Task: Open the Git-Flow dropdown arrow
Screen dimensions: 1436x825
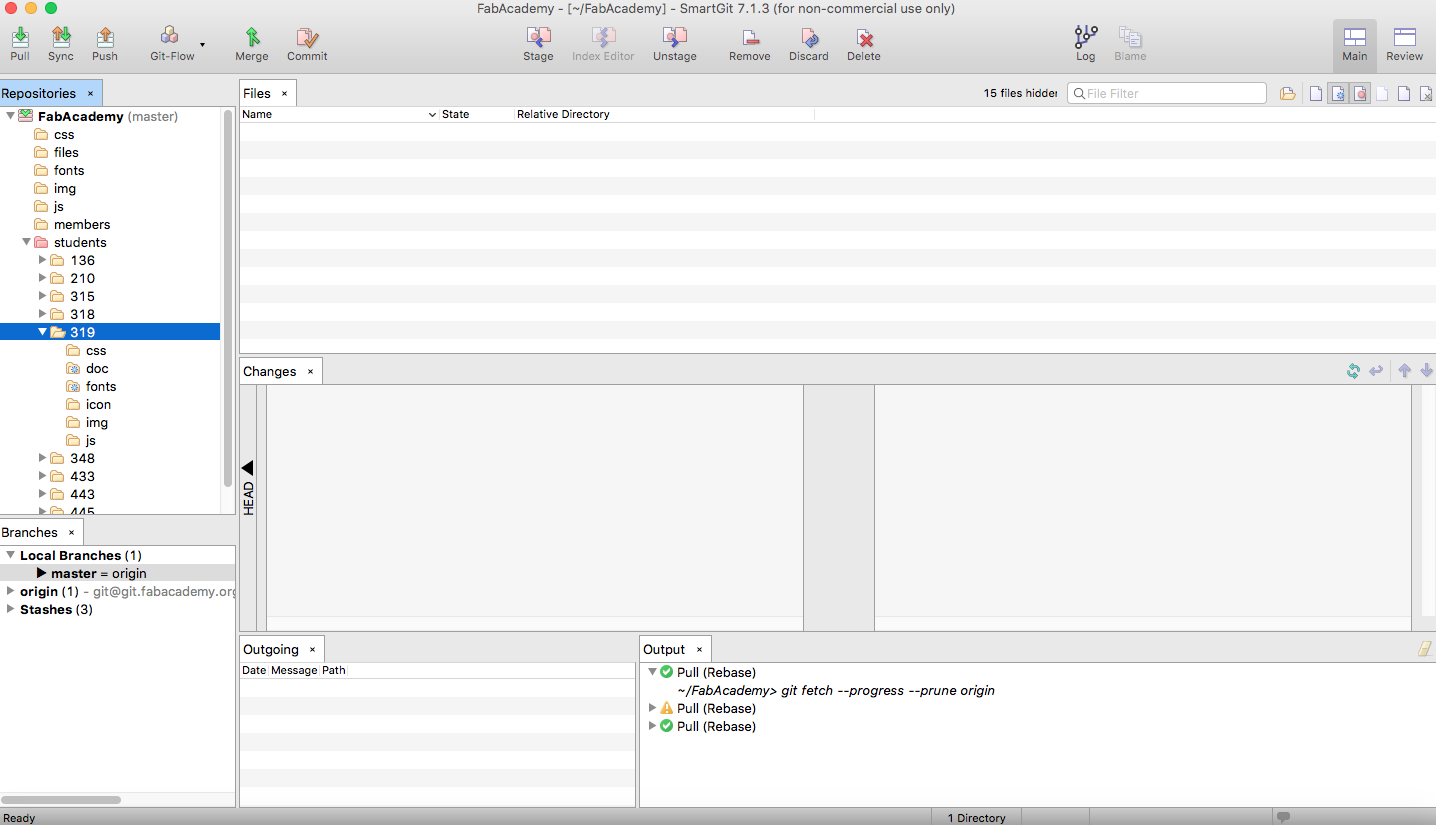Action: click(203, 45)
